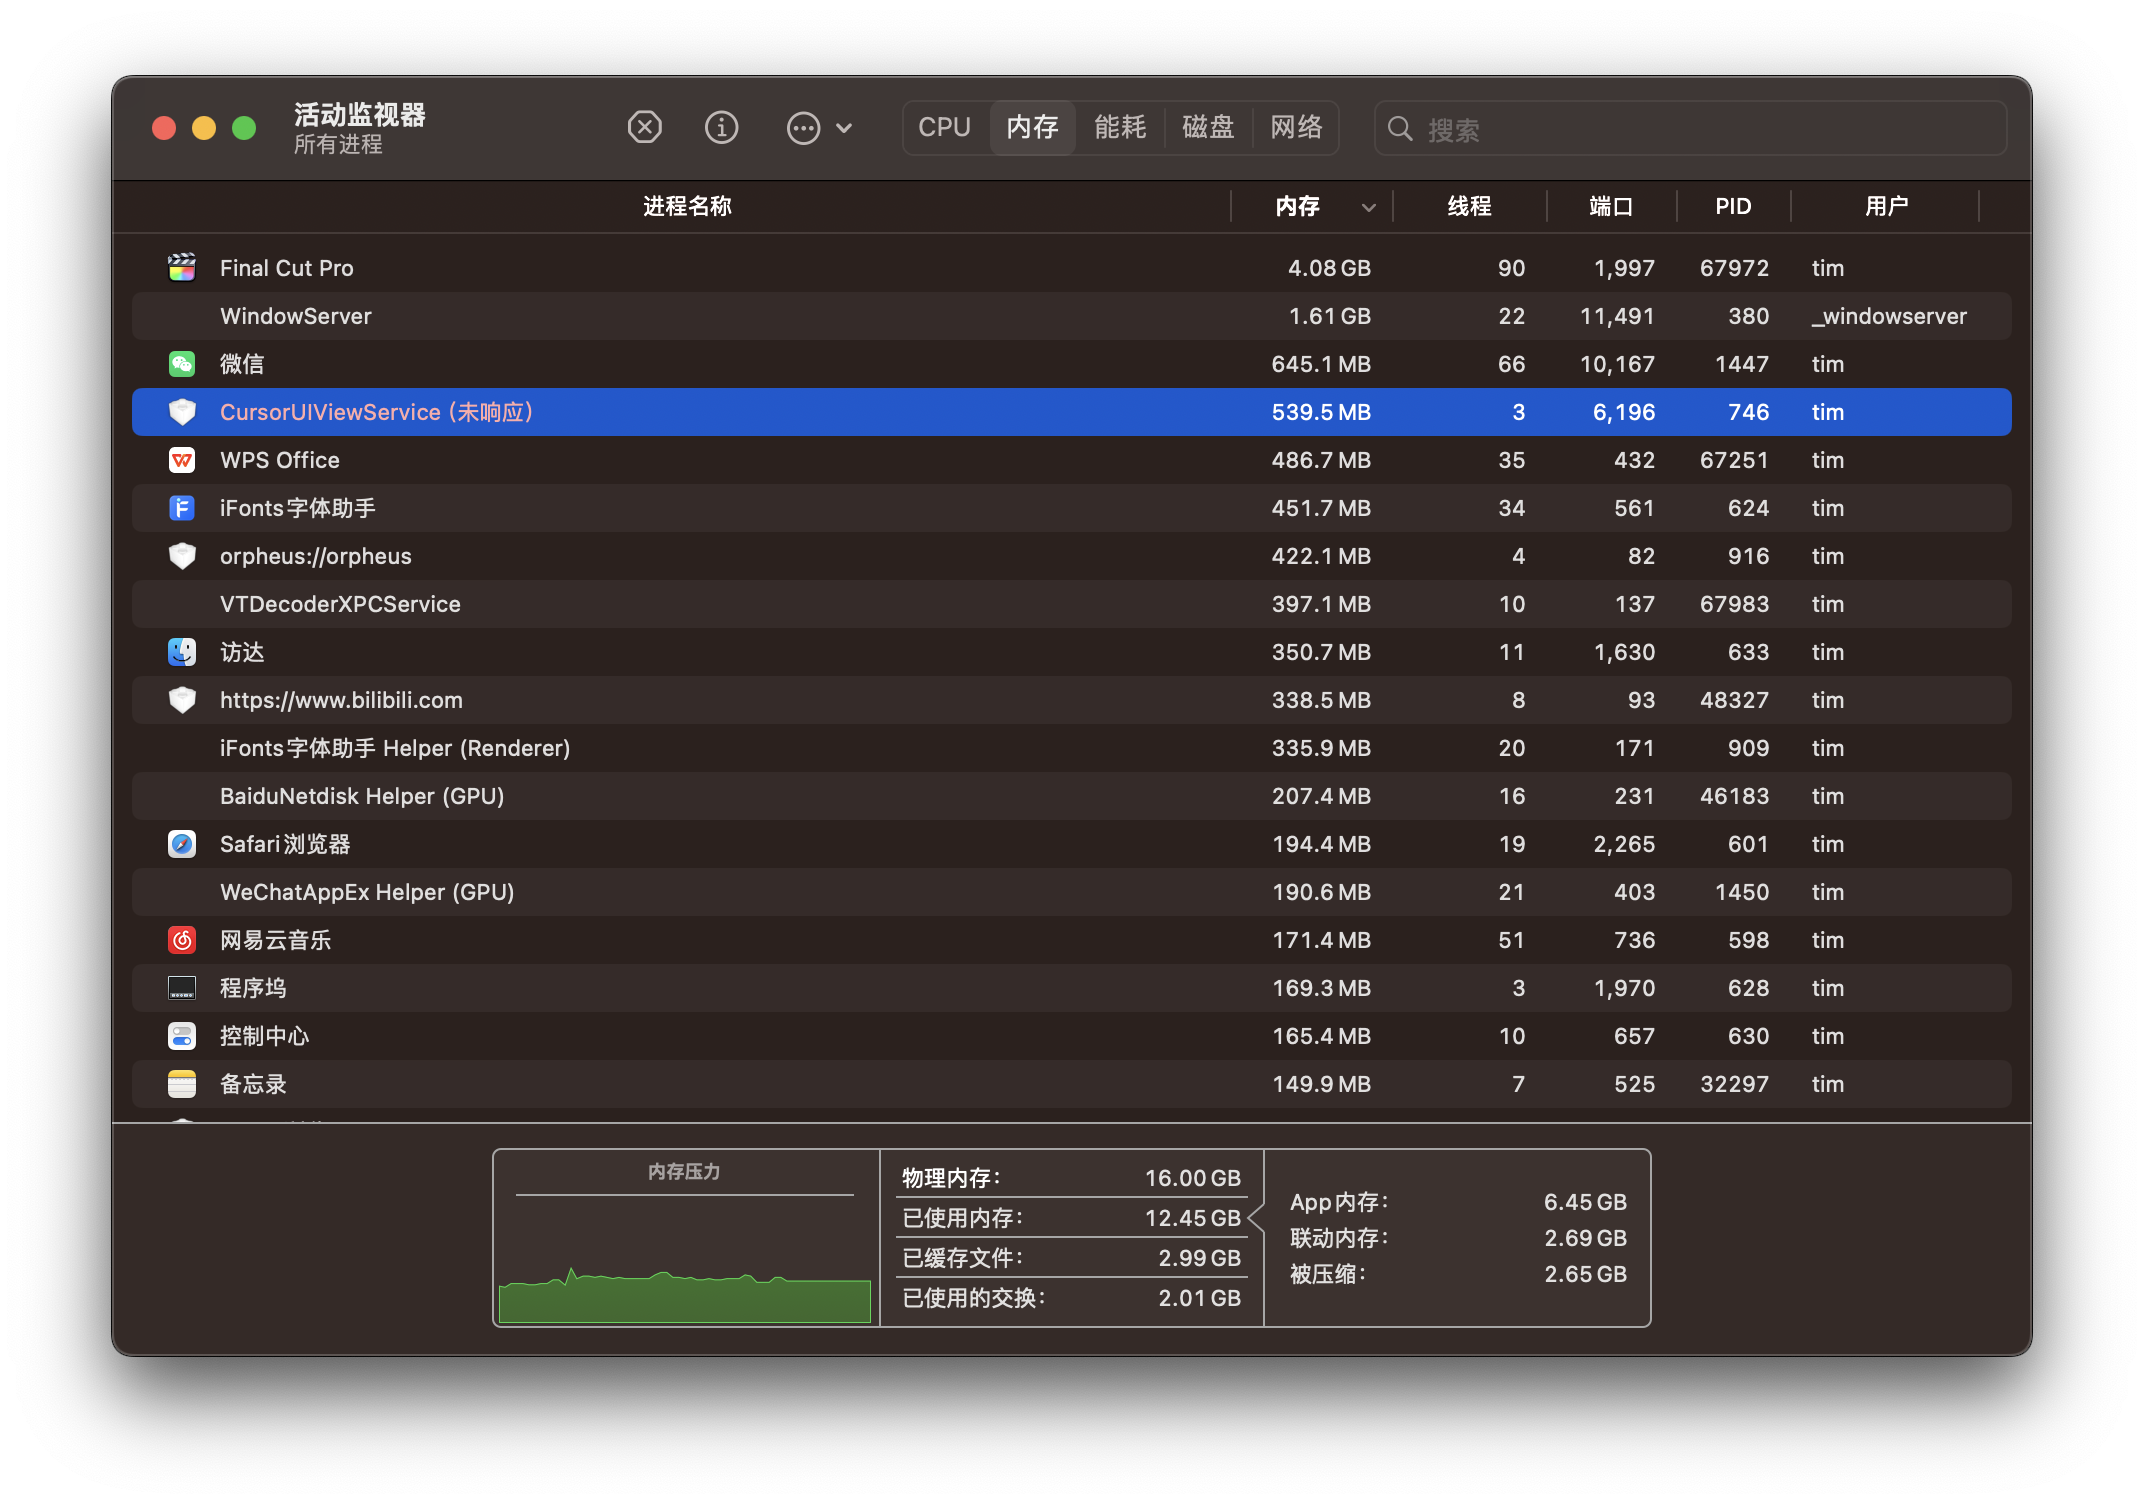Image resolution: width=2144 pixels, height=1504 pixels.
Task: Expand the chevron next to ellipsis button
Action: [844, 128]
